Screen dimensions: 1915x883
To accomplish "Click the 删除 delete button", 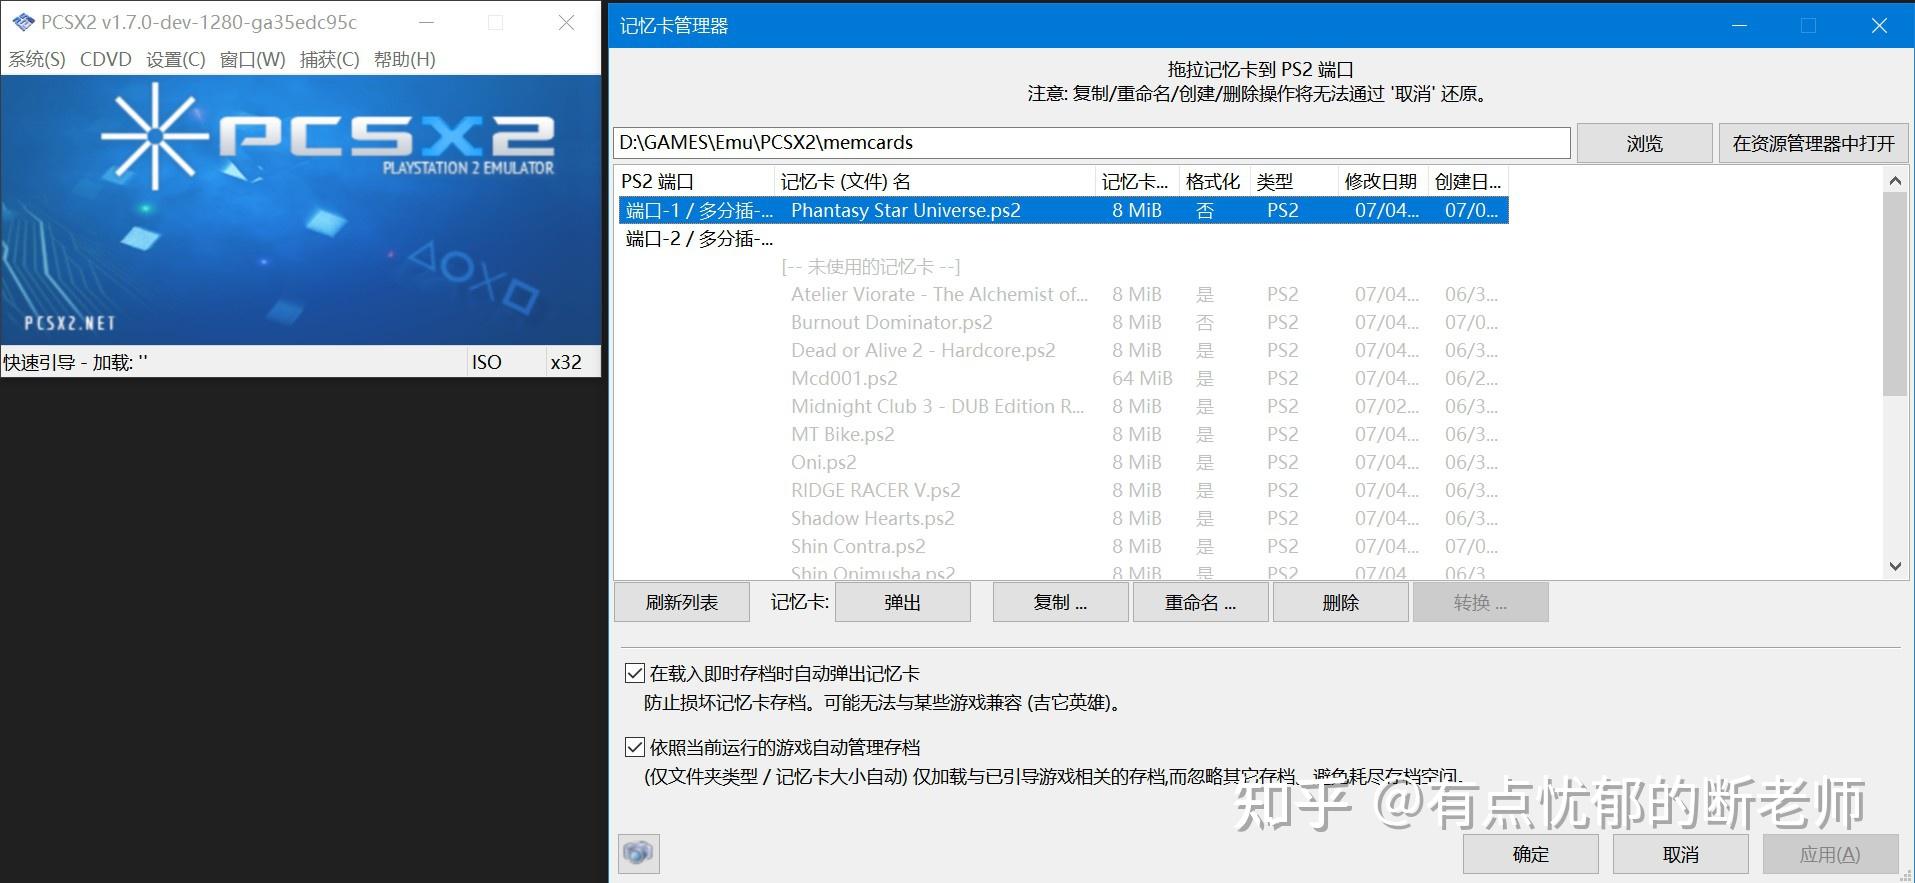I will tap(1340, 602).
